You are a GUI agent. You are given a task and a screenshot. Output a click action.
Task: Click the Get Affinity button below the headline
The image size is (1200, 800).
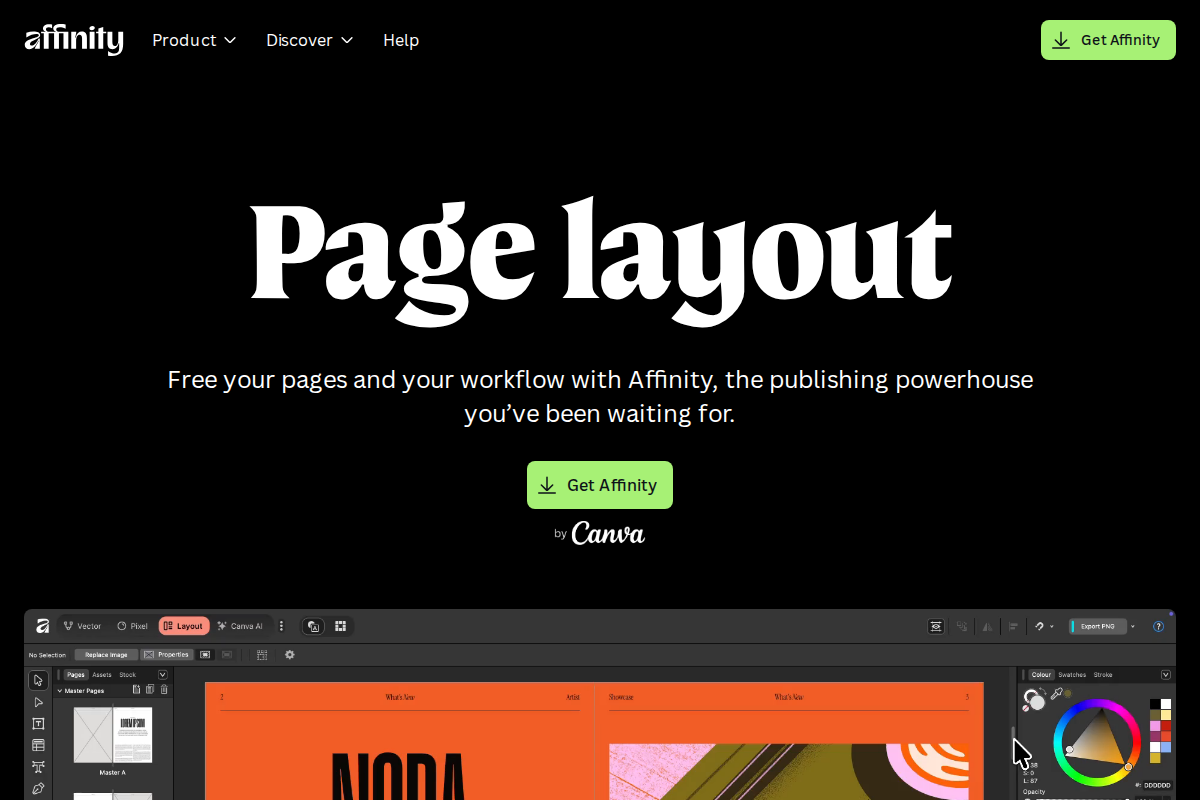[x=600, y=485]
